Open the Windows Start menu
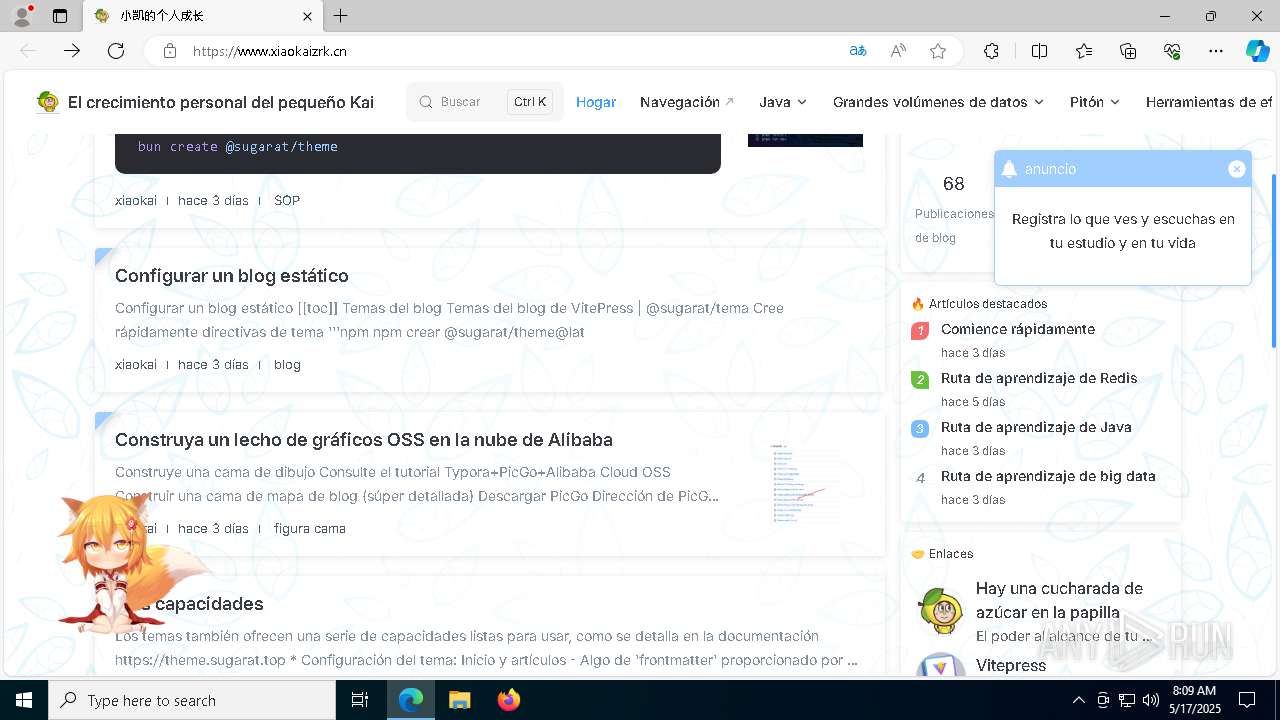This screenshot has height=720, width=1280. 24,700
